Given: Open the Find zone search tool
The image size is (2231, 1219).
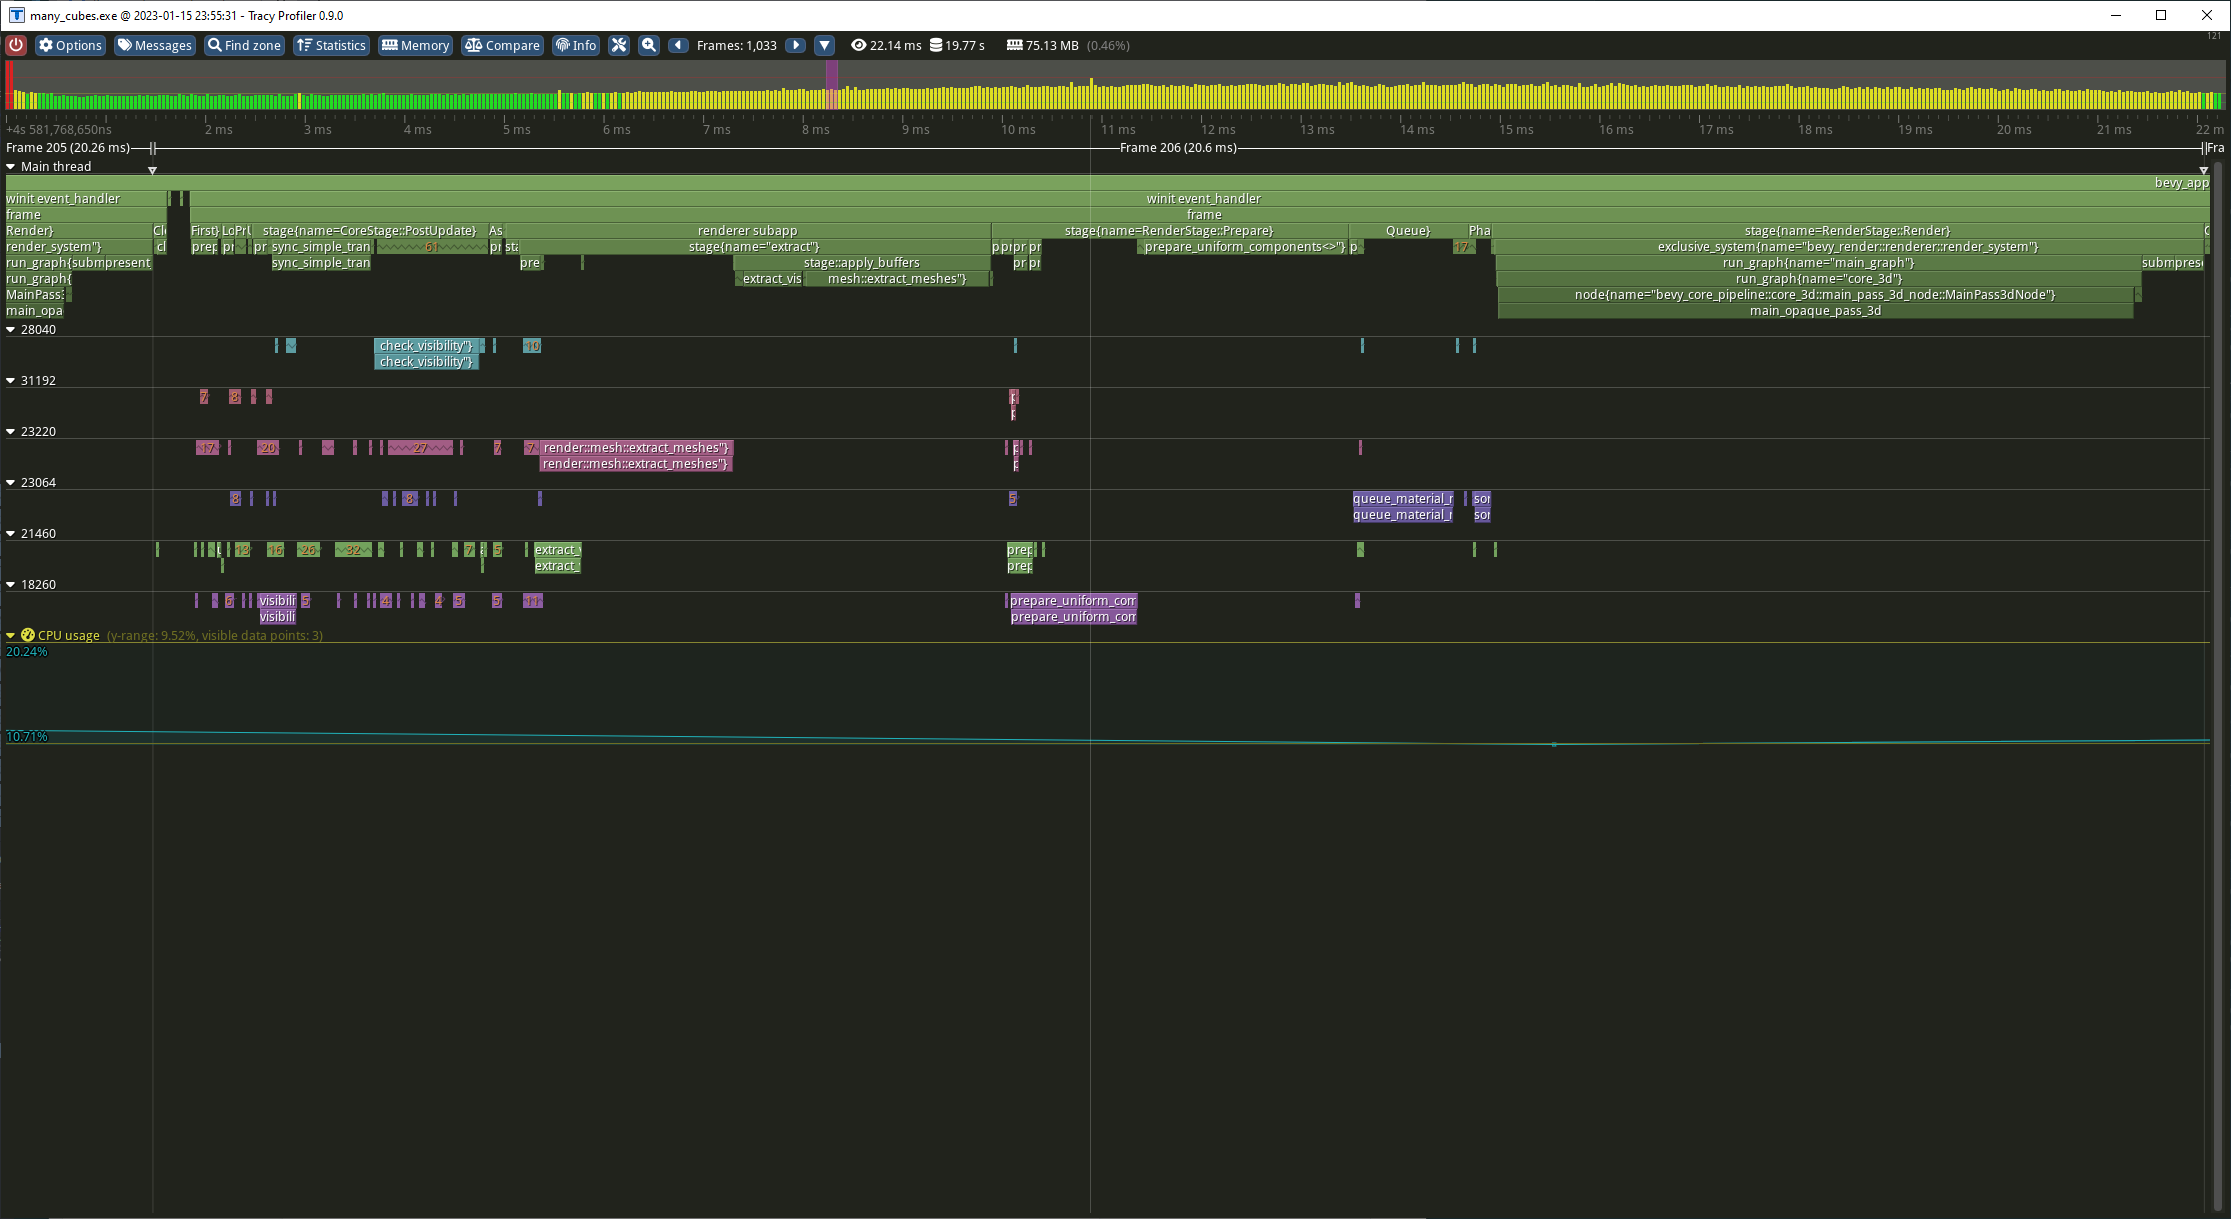Looking at the screenshot, I should (x=244, y=45).
